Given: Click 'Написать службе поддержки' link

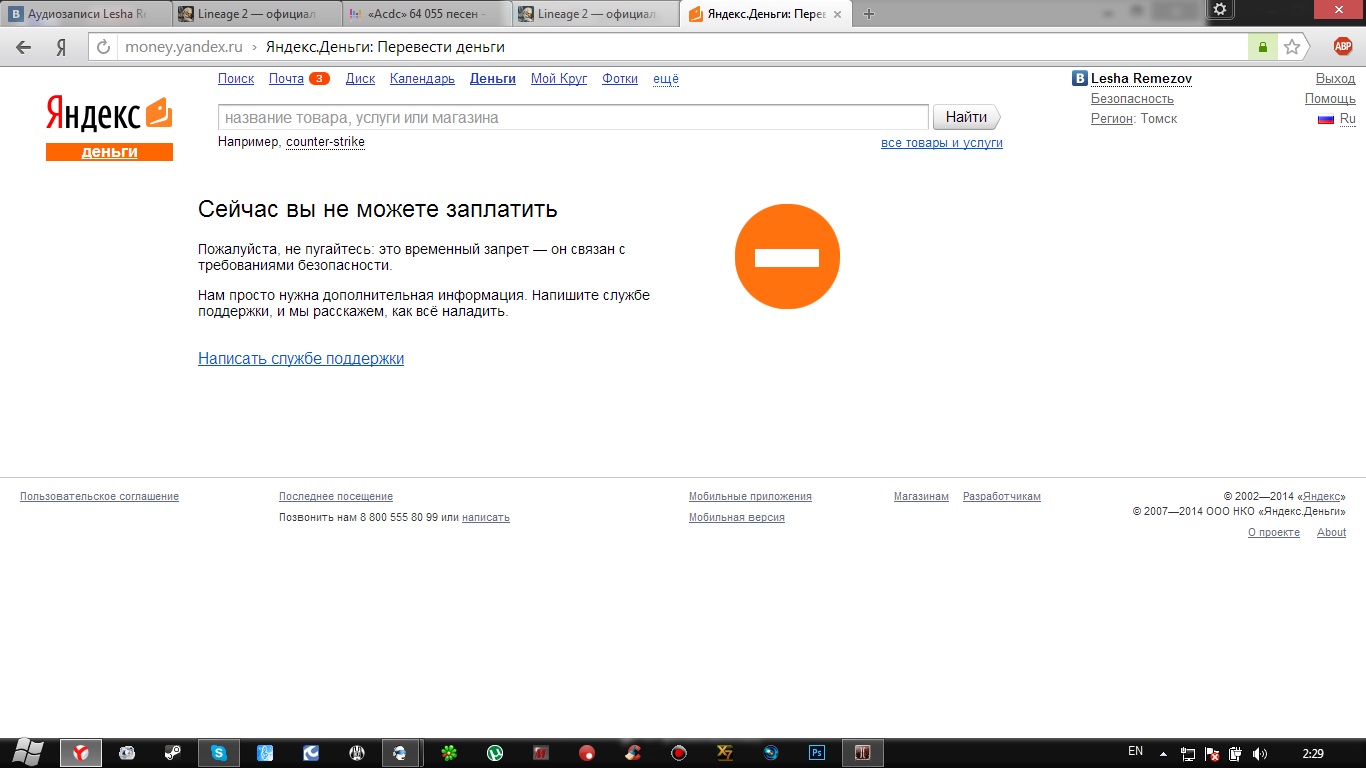Looking at the screenshot, I should click(x=301, y=359).
